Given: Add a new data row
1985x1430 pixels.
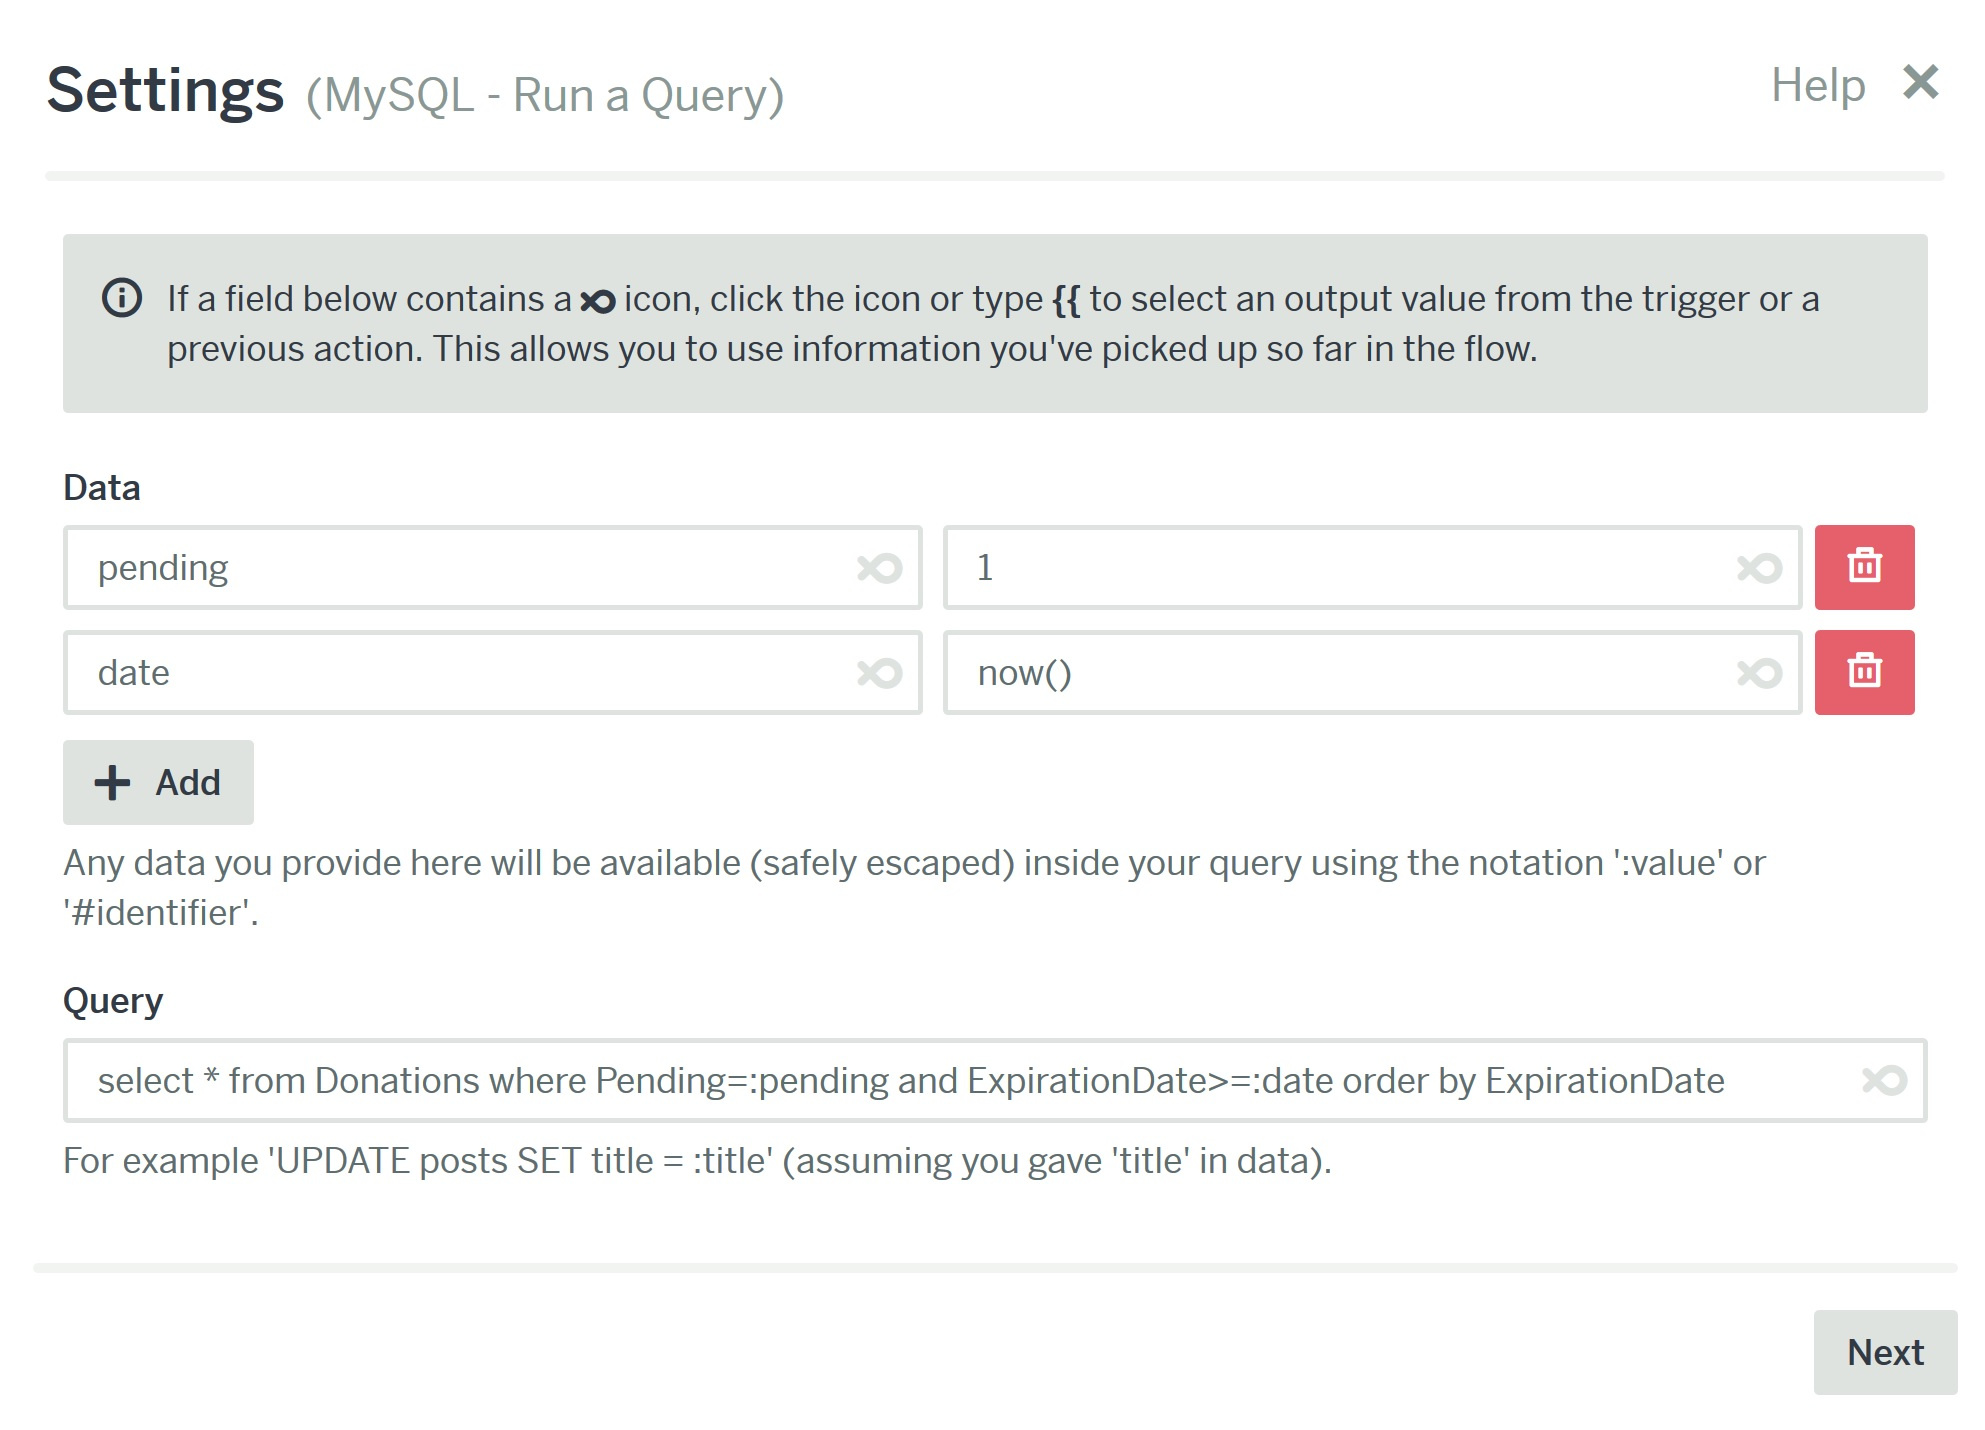Looking at the screenshot, I should point(158,782).
